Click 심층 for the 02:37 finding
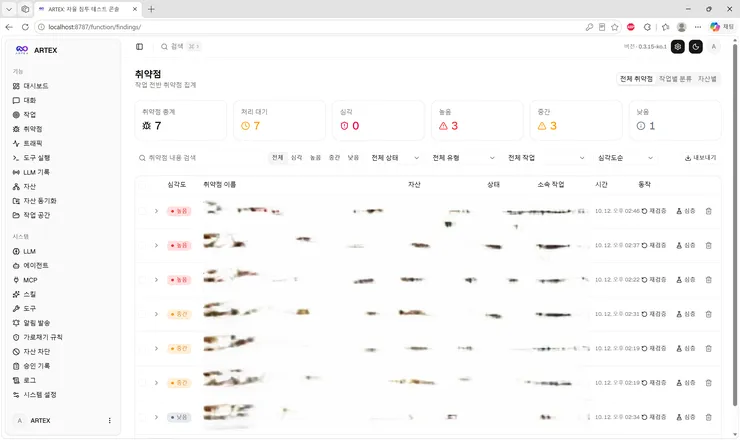 686,245
